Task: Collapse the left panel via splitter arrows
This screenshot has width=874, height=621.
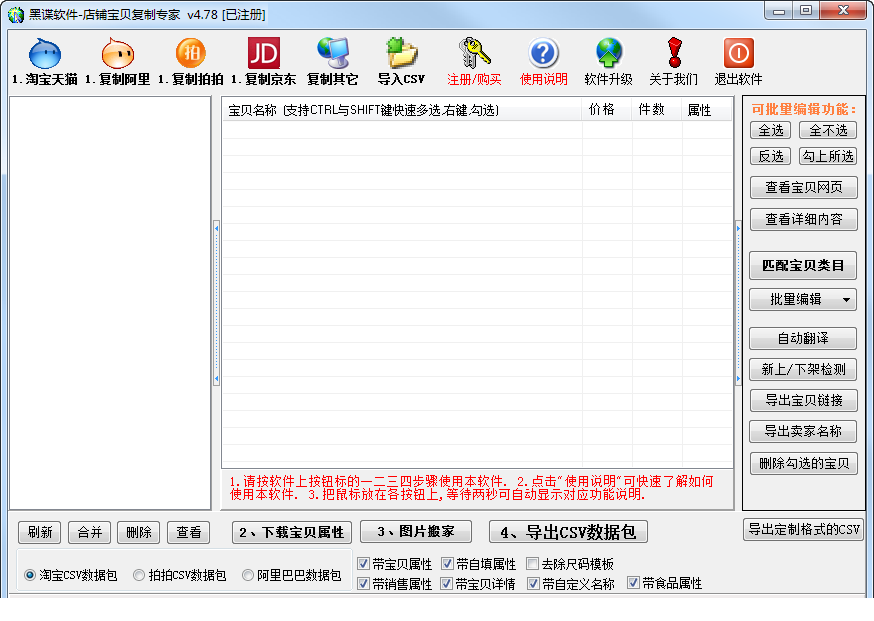Action: (x=216, y=304)
